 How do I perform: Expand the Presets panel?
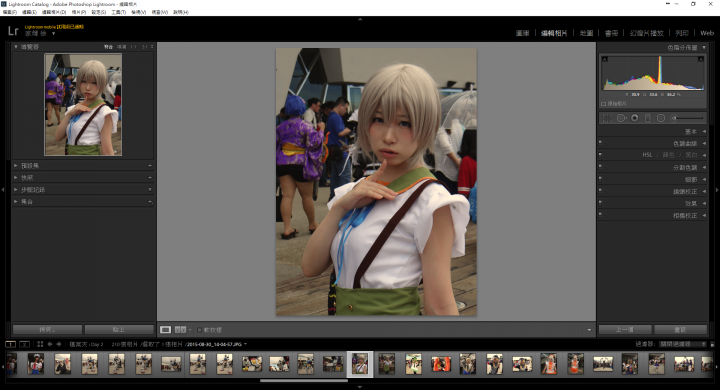(16, 165)
